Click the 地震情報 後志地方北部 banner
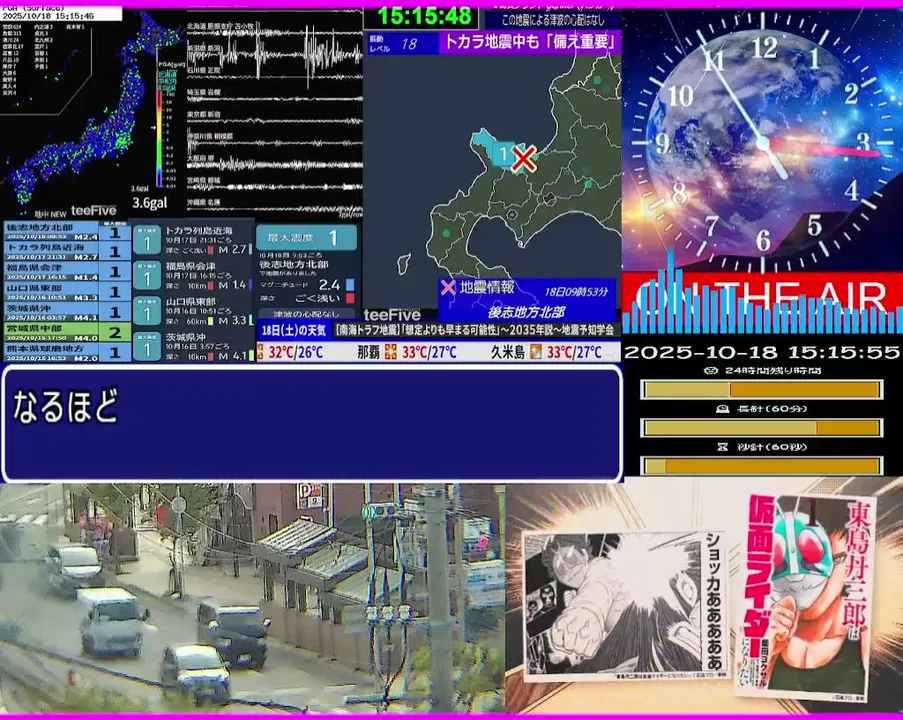This screenshot has width=903, height=720. 526,300
